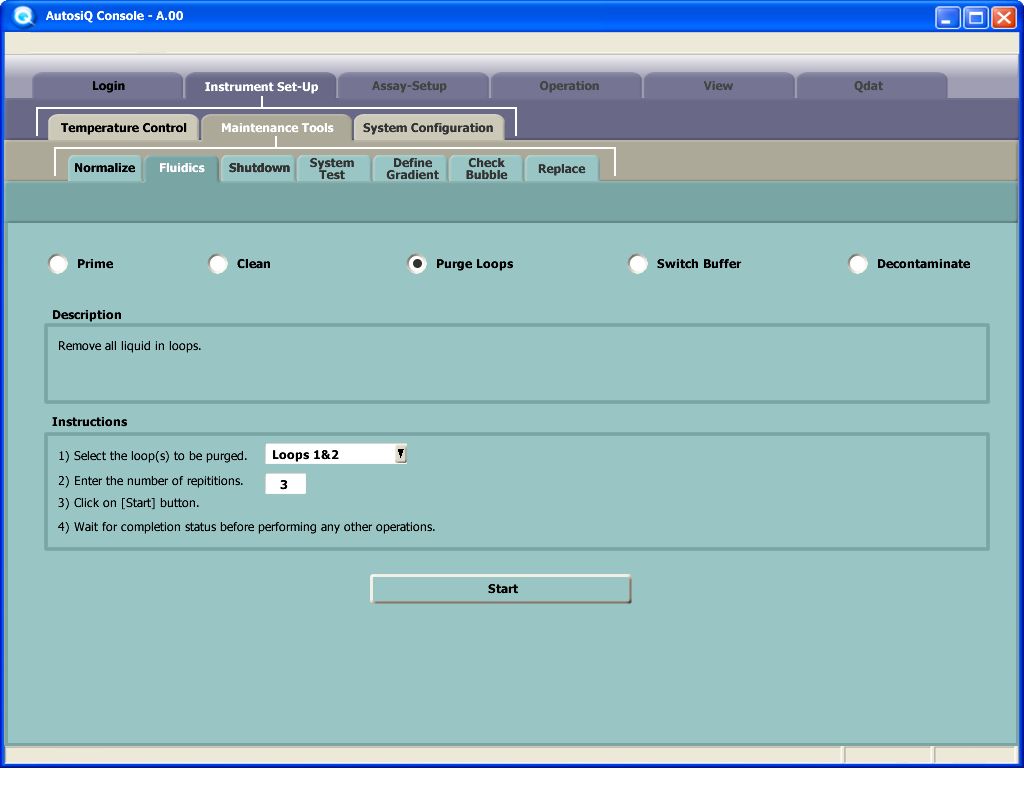This screenshot has height=786, width=1024.
Task: Open the Temperature Control subtab
Action: pos(123,128)
